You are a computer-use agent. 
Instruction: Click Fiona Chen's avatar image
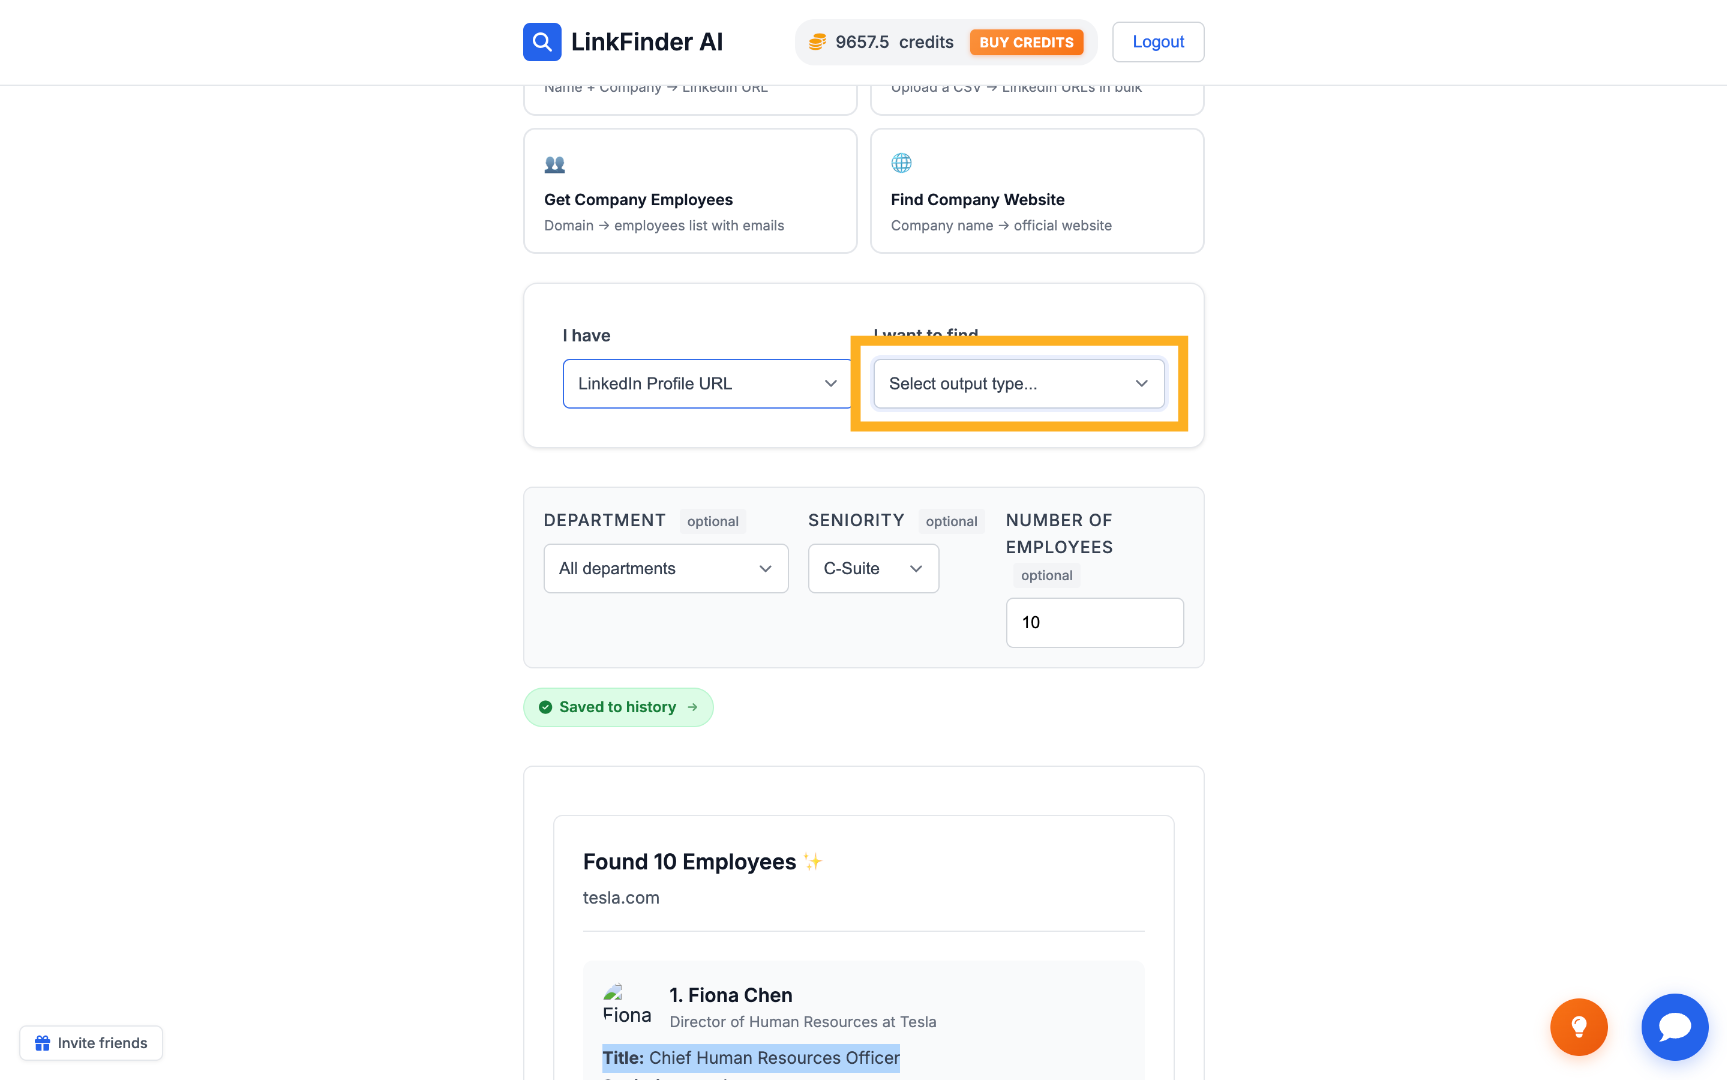[x=627, y=1004]
